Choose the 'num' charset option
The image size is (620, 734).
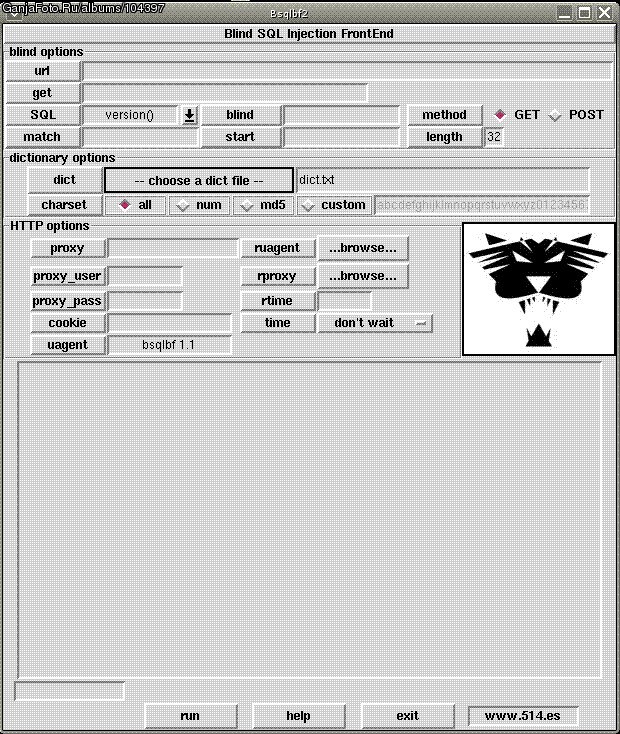(x=183, y=205)
